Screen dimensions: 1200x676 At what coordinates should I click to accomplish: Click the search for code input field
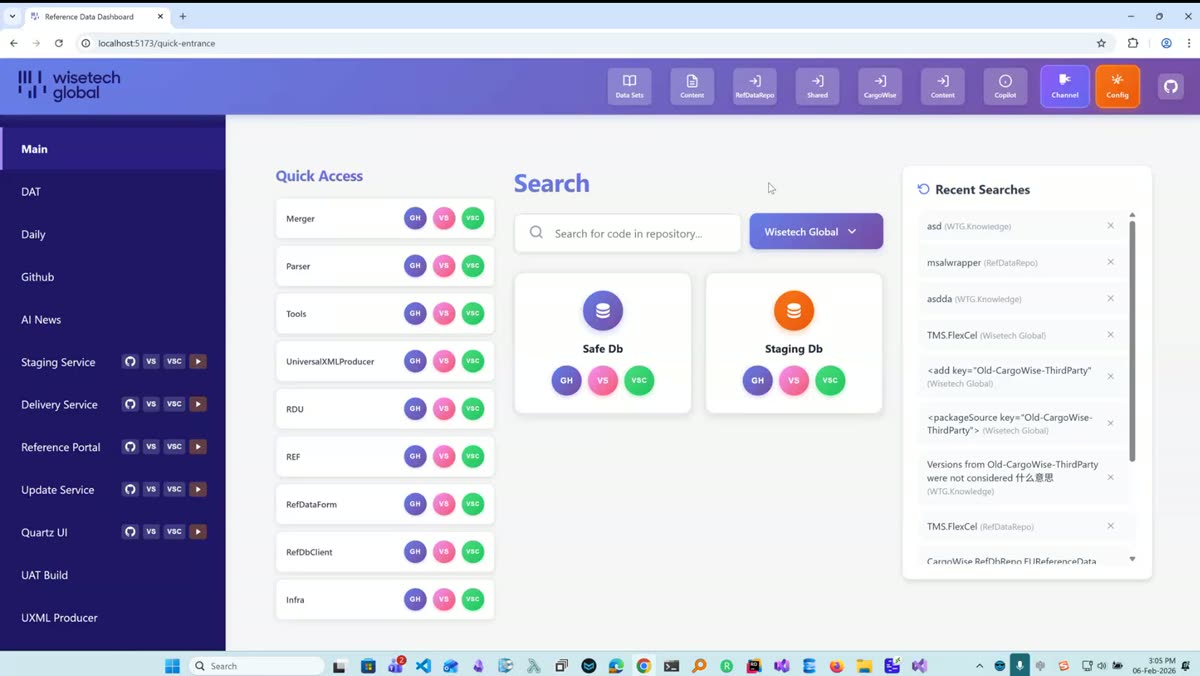point(628,233)
